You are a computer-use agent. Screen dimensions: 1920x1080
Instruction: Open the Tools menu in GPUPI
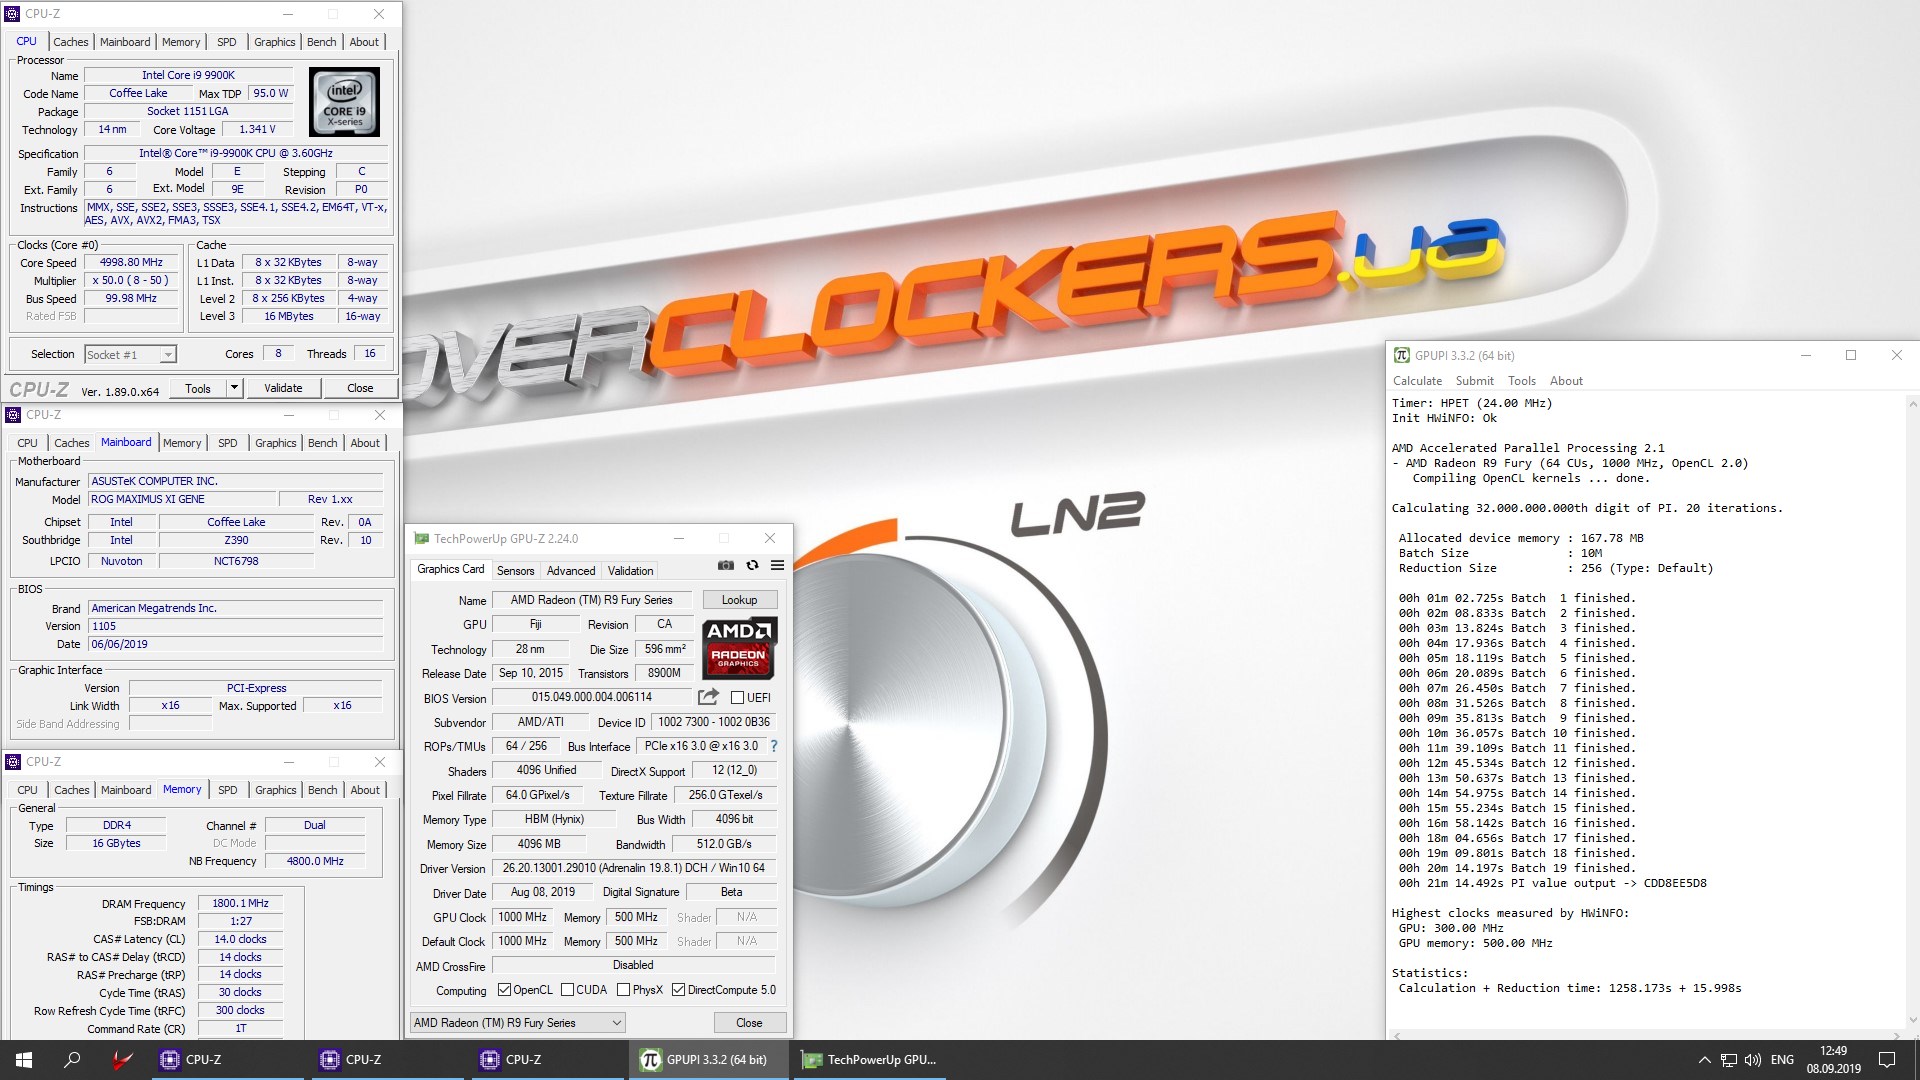(1522, 381)
